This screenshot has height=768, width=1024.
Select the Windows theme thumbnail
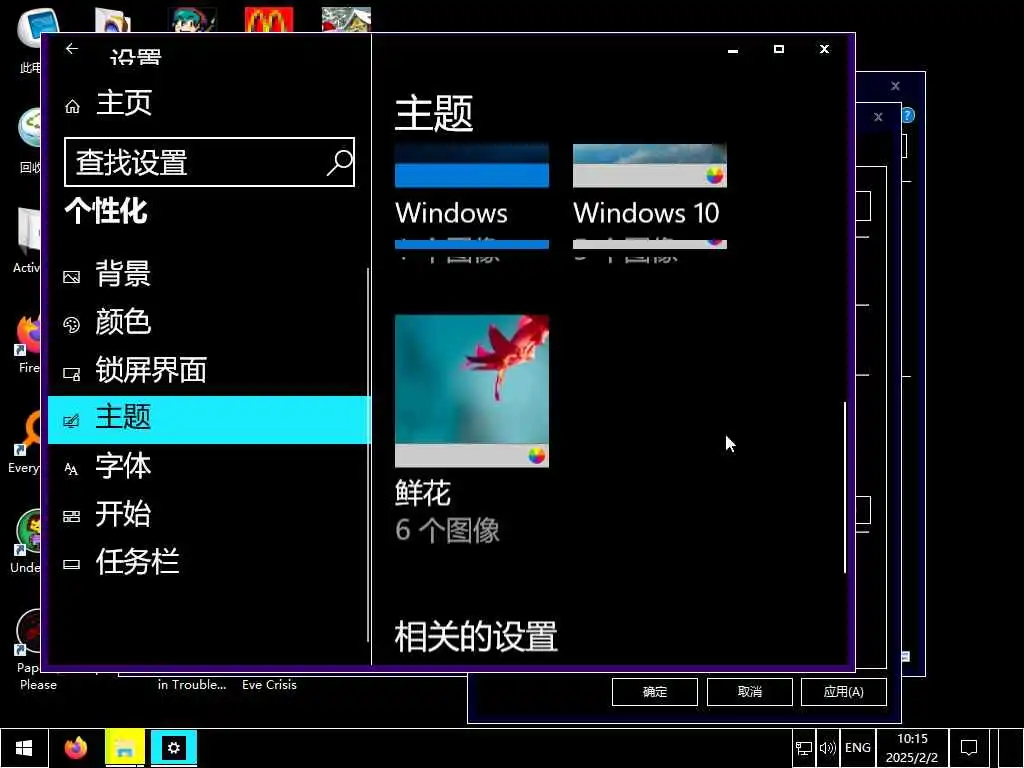tap(472, 166)
